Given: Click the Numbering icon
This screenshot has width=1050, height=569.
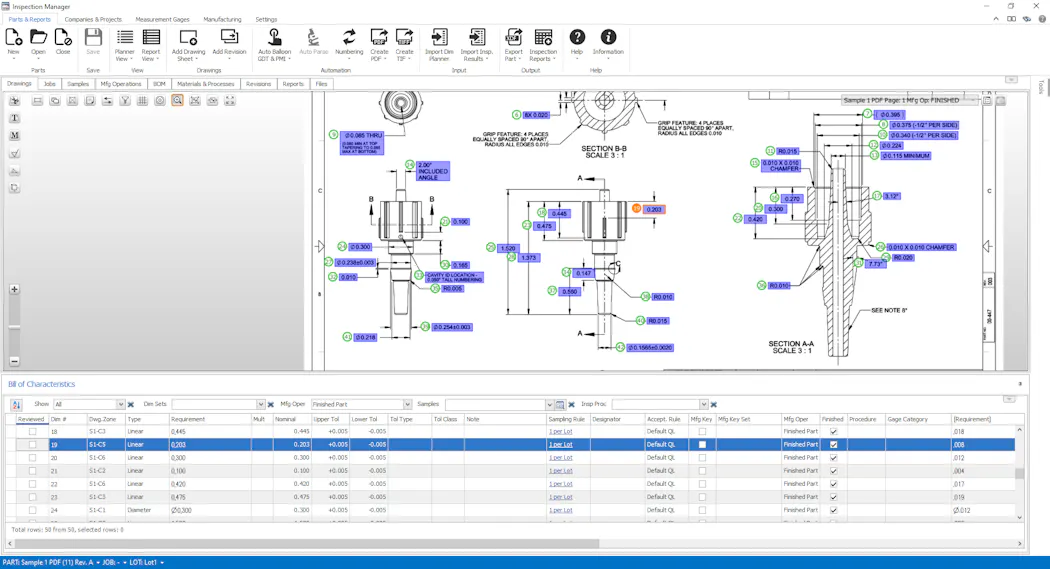Looking at the screenshot, I should pos(349,37).
